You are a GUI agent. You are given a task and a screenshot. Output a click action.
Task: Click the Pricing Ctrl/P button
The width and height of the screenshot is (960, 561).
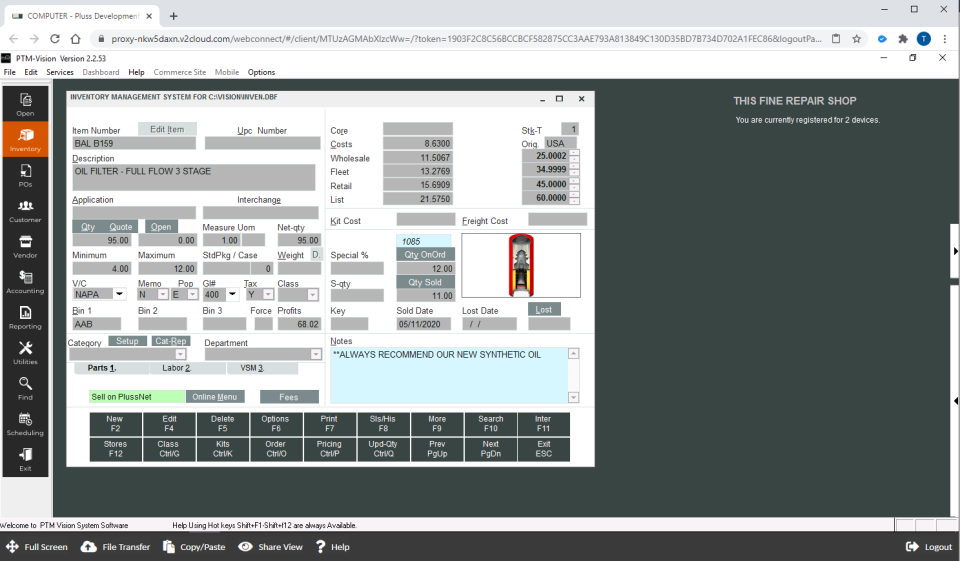coord(329,449)
